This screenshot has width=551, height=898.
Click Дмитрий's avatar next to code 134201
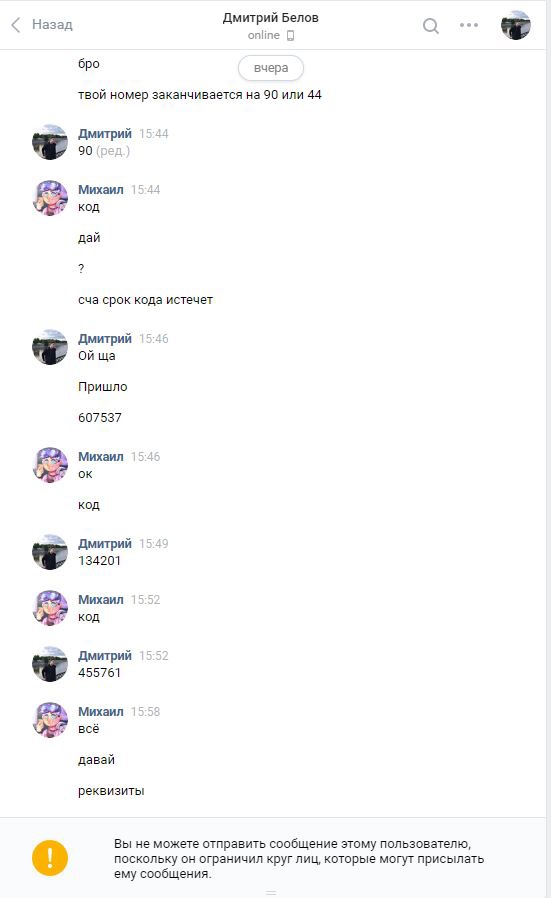coord(50,552)
